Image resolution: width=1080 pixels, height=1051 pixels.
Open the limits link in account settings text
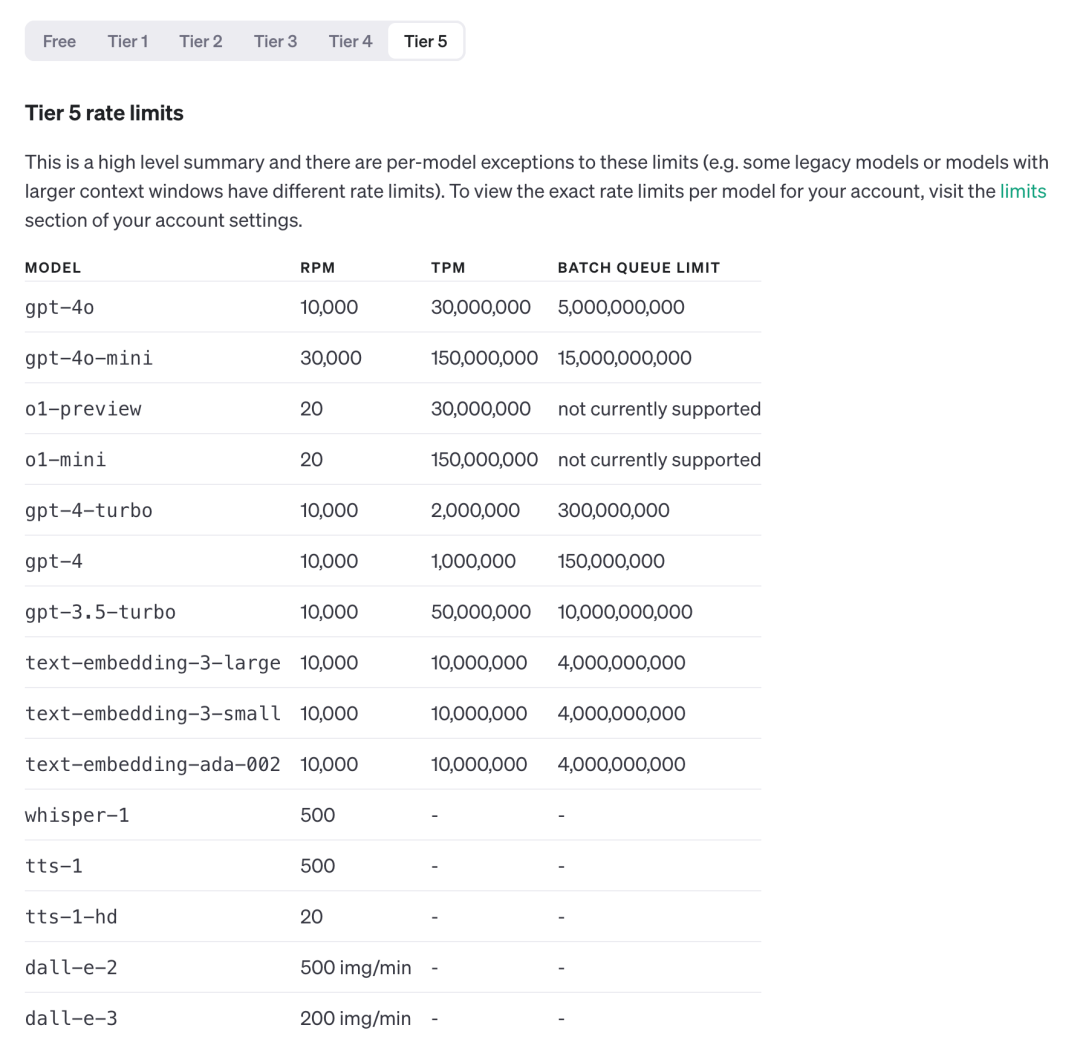pos(1022,191)
